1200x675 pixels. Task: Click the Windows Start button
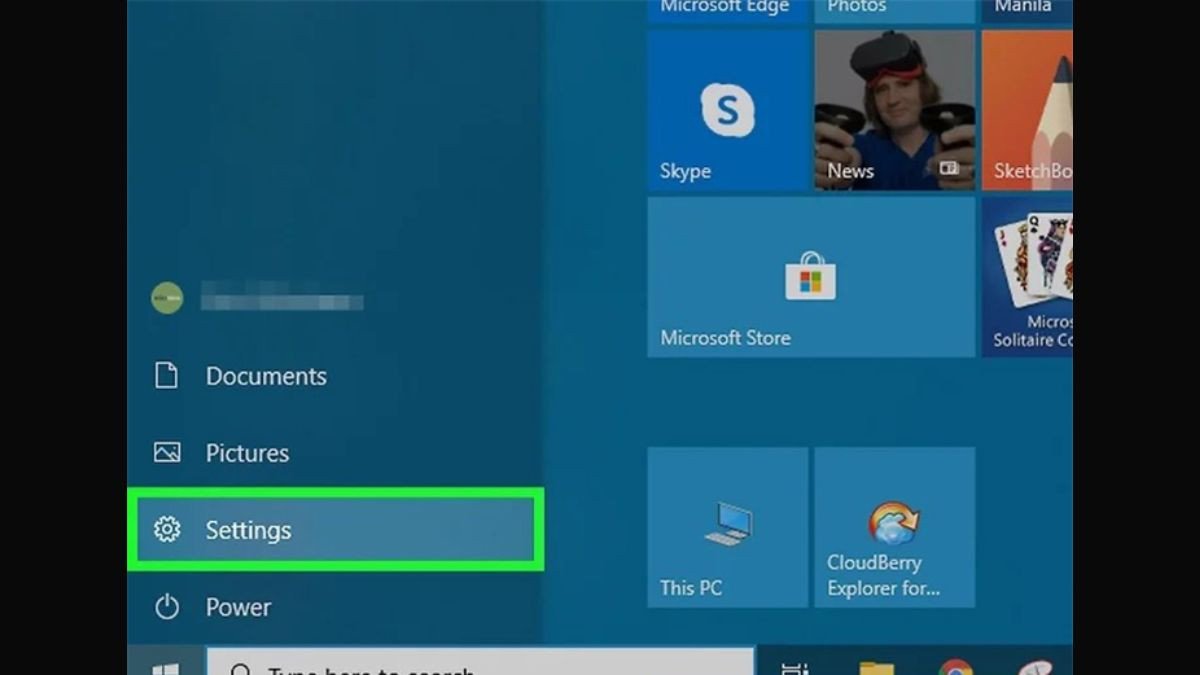pyautogui.click(x=165, y=669)
